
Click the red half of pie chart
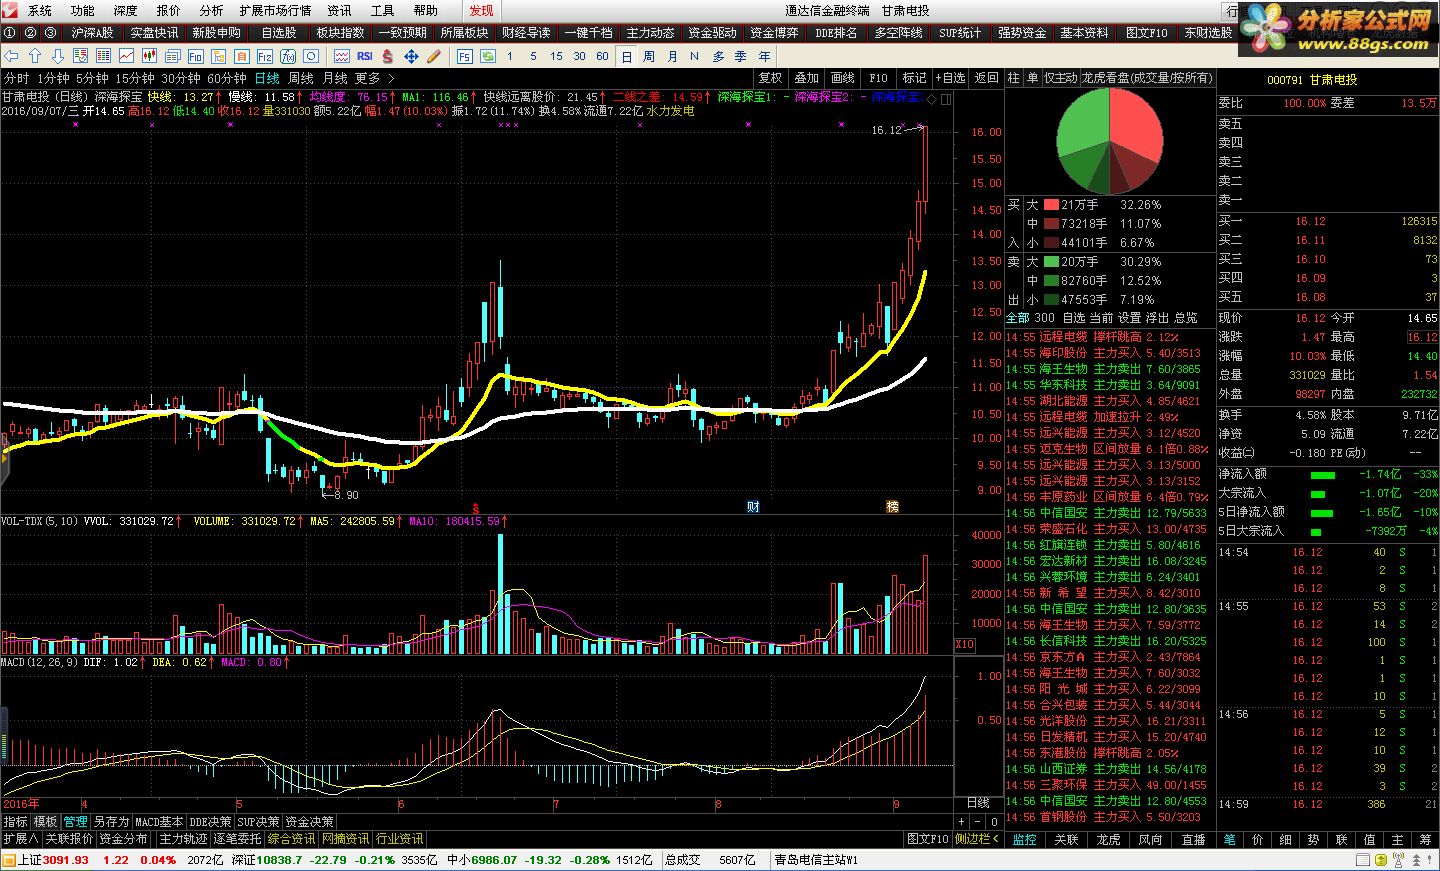(x=1137, y=140)
